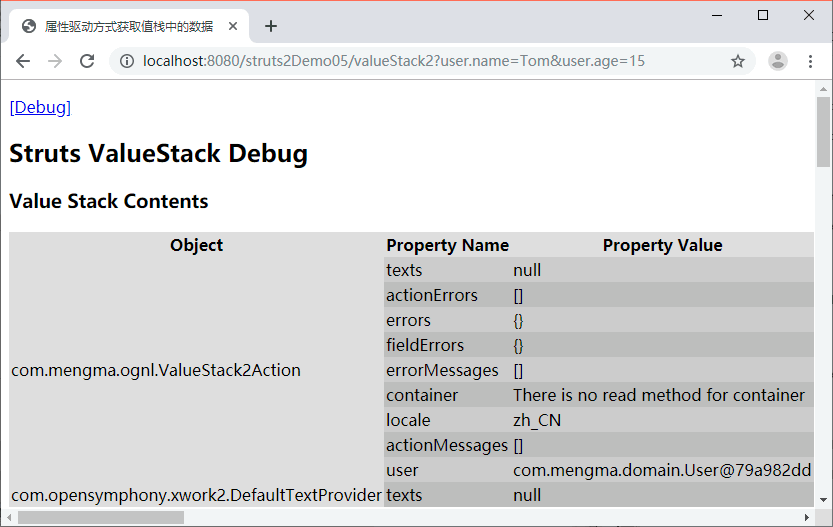Click the Property Value column header
Screen dimensions: 833x527
pyautogui.click(x=662, y=245)
